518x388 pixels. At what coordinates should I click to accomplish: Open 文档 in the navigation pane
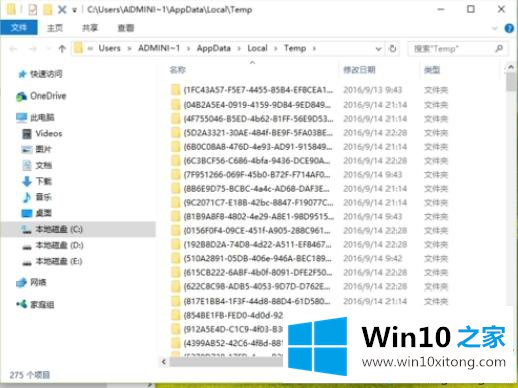click(43, 165)
